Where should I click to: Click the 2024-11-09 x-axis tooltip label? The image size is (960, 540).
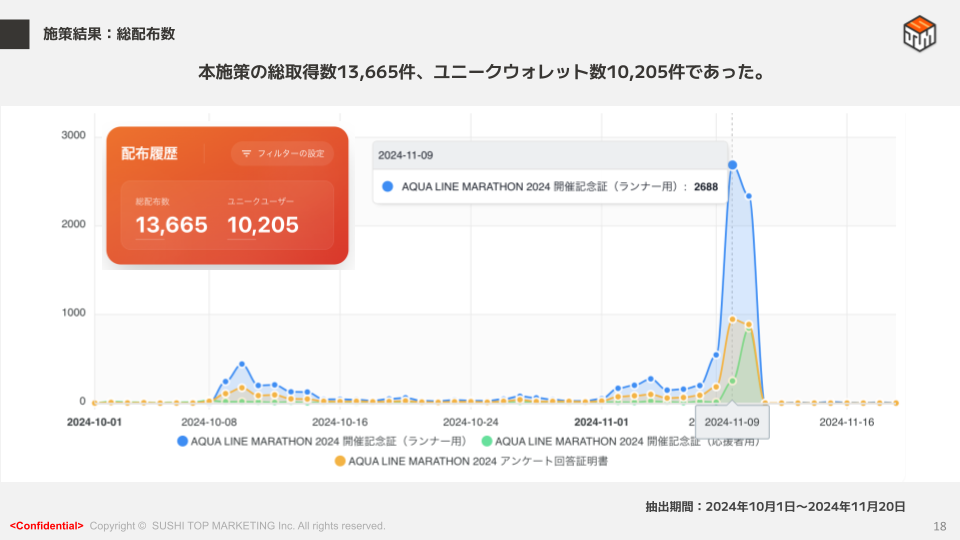(732, 422)
